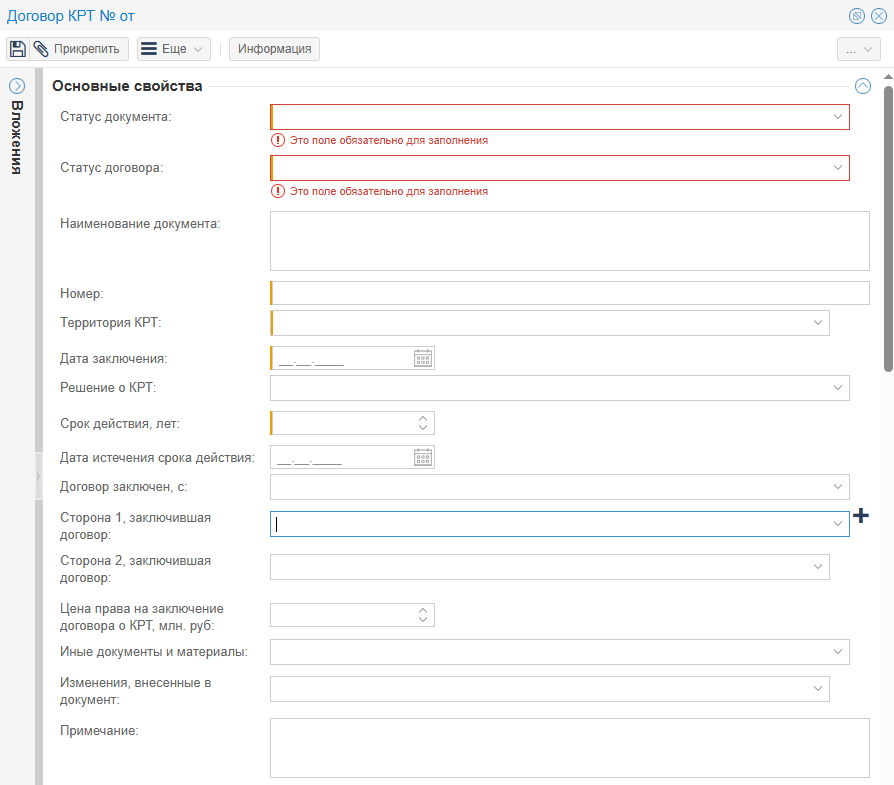Open the Территория КРТ dropdown

point(818,323)
